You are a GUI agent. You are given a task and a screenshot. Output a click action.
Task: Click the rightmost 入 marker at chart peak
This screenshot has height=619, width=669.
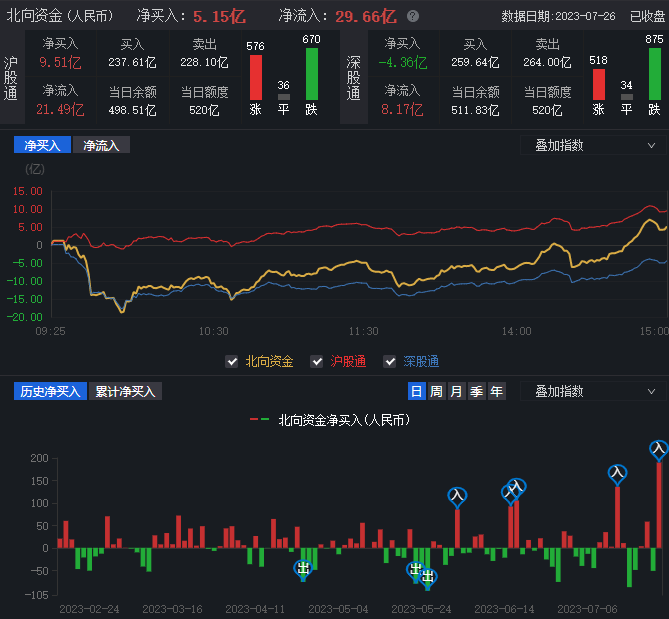pyautogui.click(x=658, y=450)
